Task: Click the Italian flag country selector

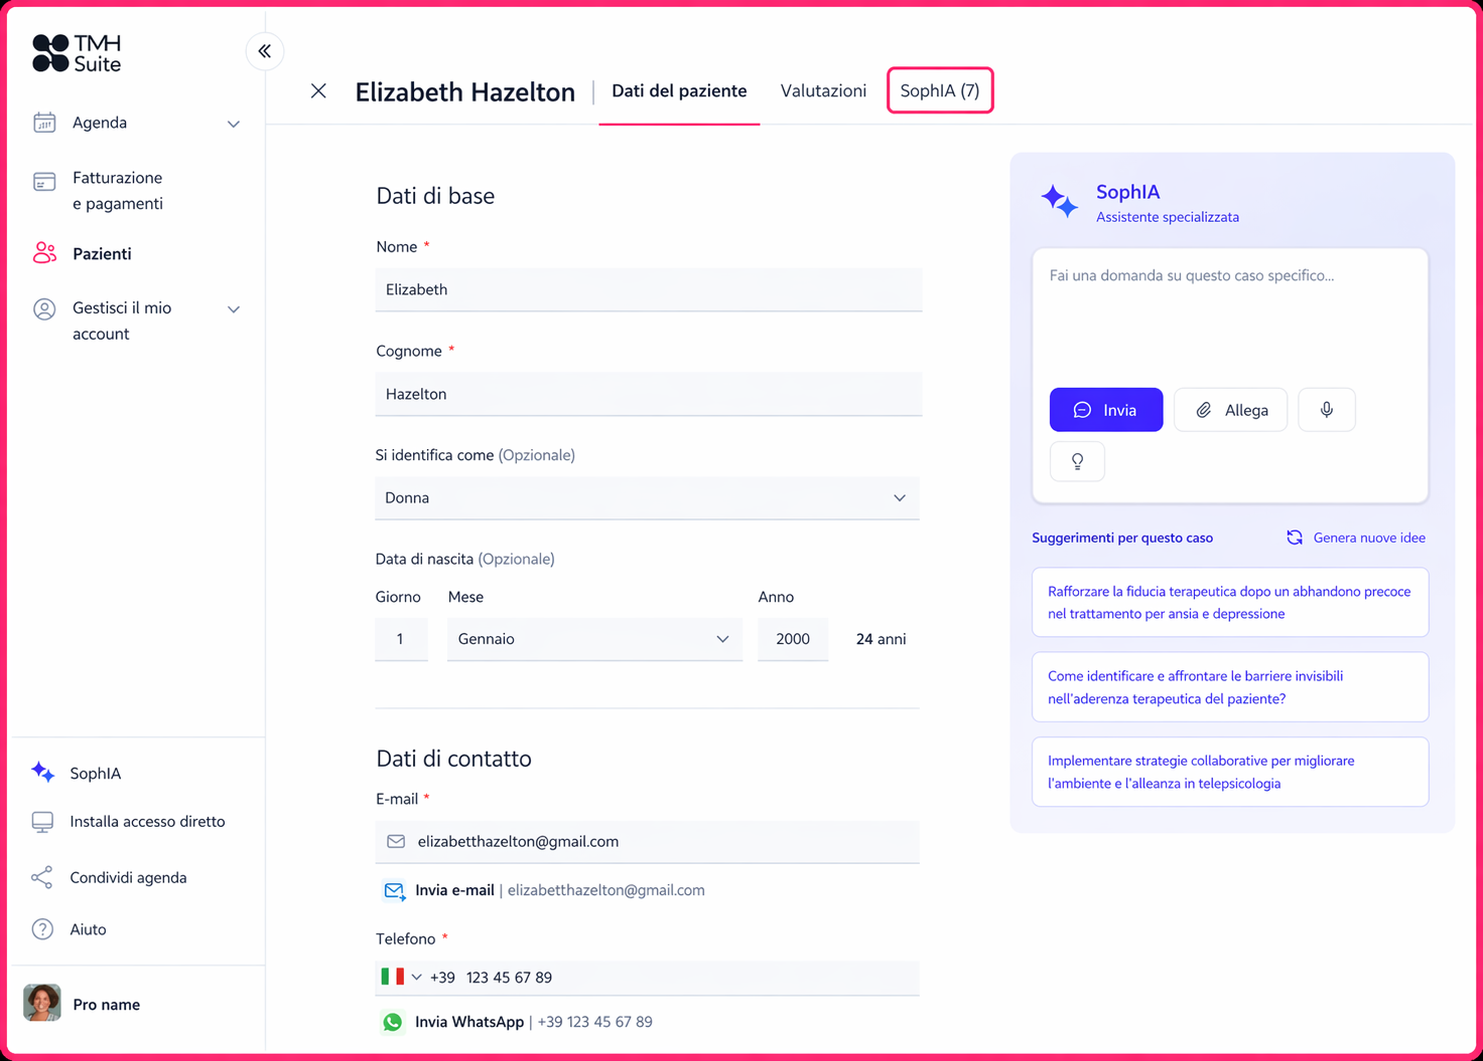Action: point(392,976)
